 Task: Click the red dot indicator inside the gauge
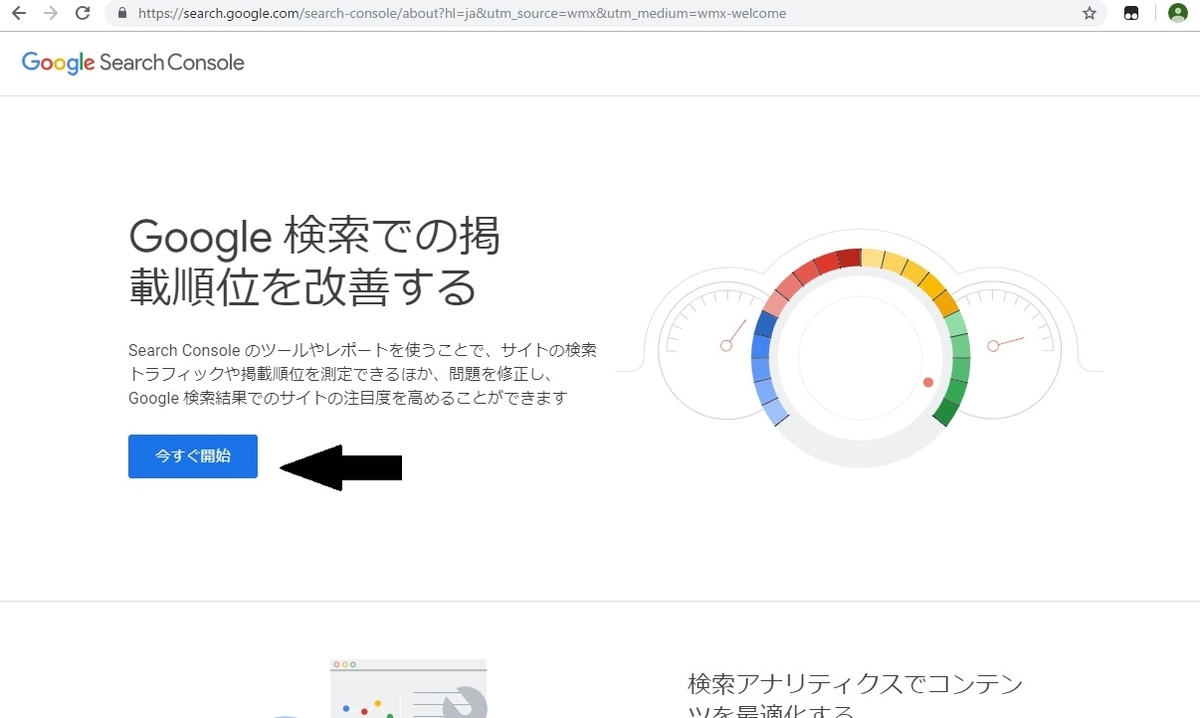pyautogui.click(x=928, y=381)
